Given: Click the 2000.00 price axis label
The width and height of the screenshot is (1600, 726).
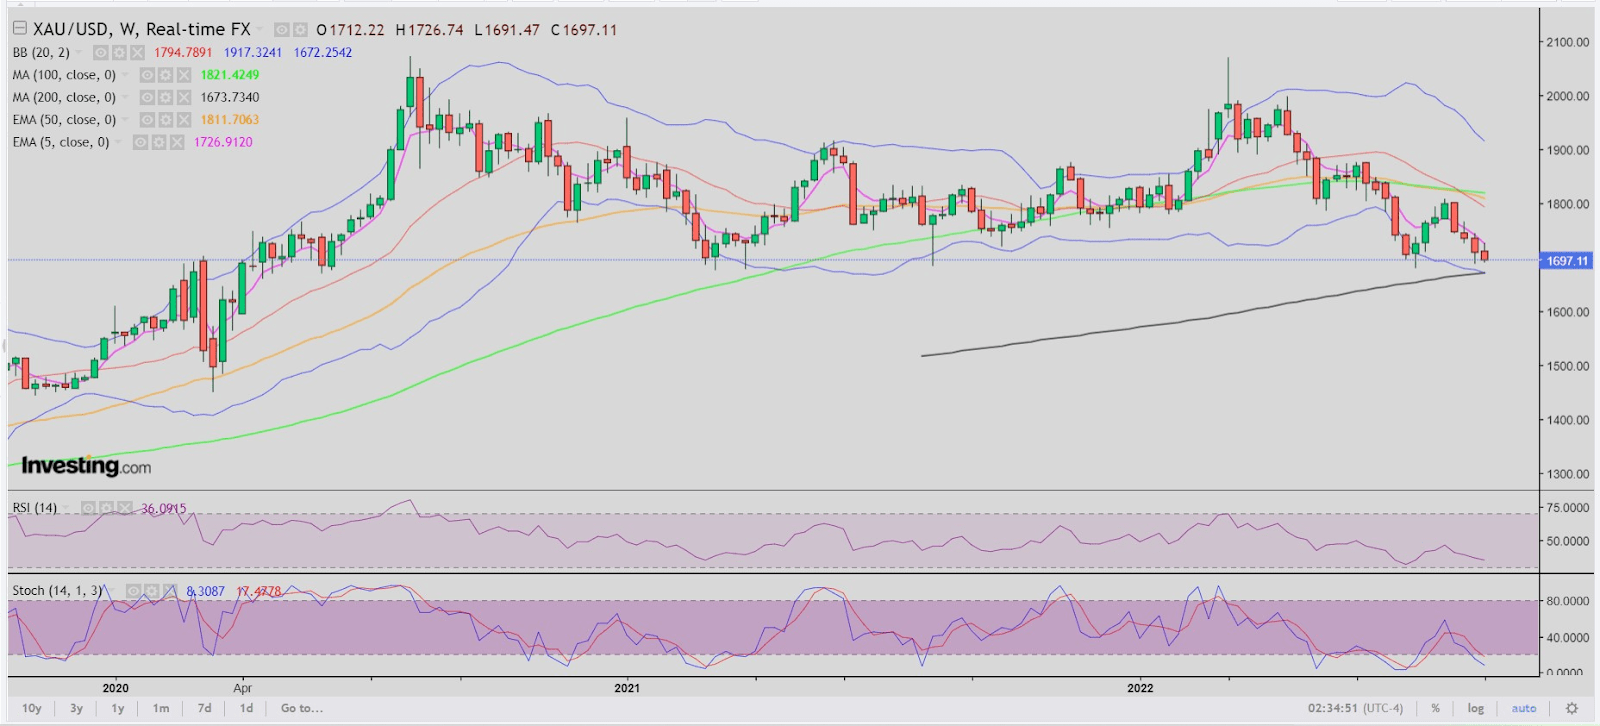Looking at the screenshot, I should point(1568,96).
